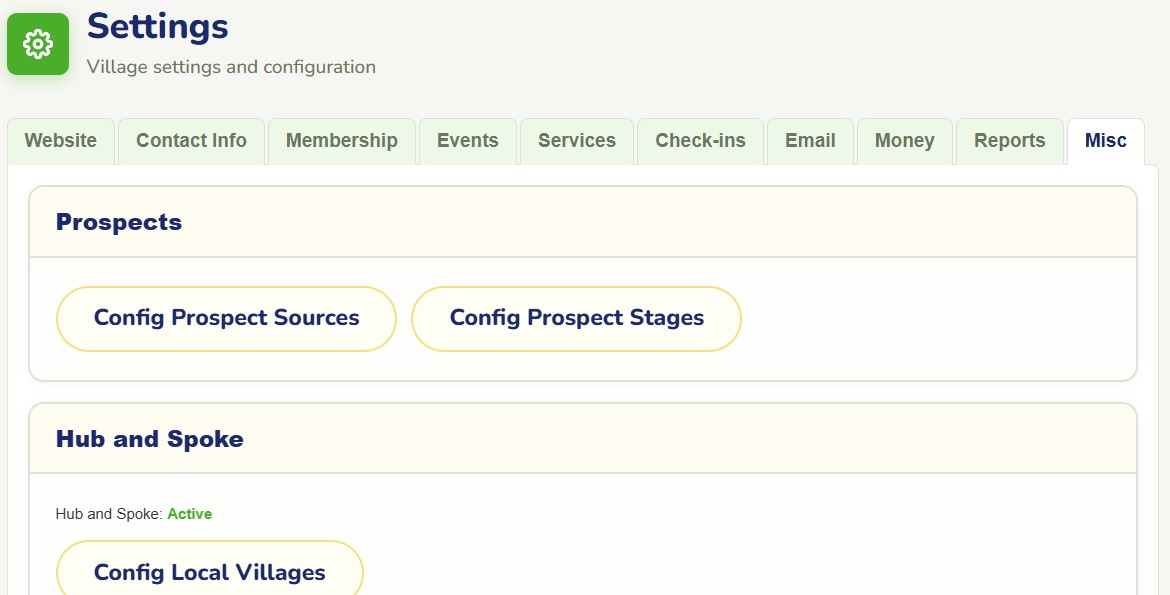Switch to the Check-ins tab
Screen dimensions: 1170x595
click(701, 141)
